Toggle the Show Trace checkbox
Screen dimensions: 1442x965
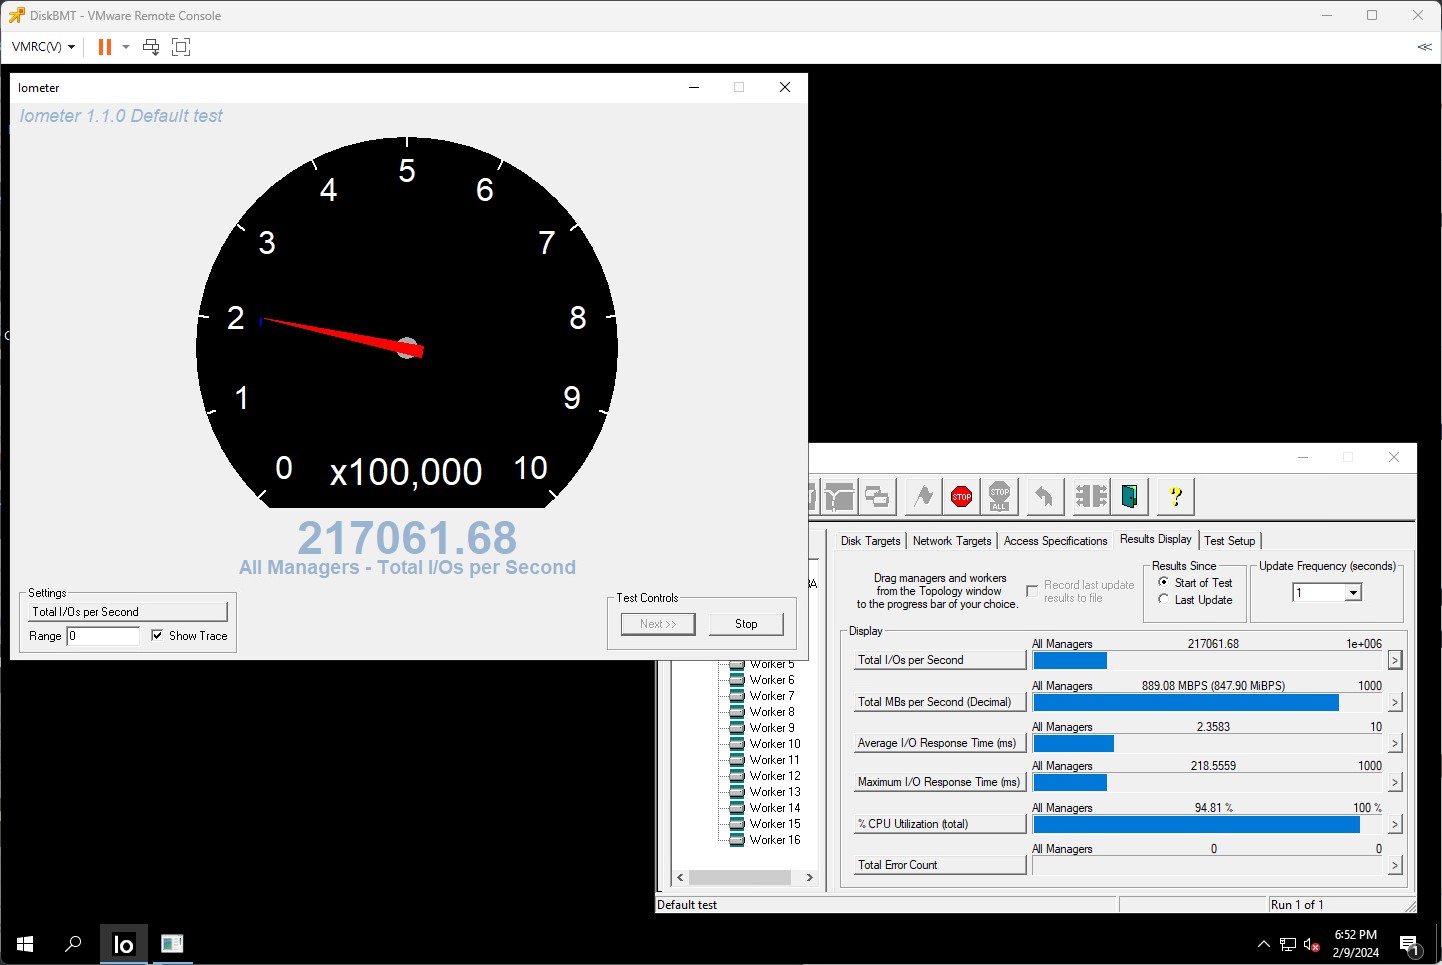[157, 635]
